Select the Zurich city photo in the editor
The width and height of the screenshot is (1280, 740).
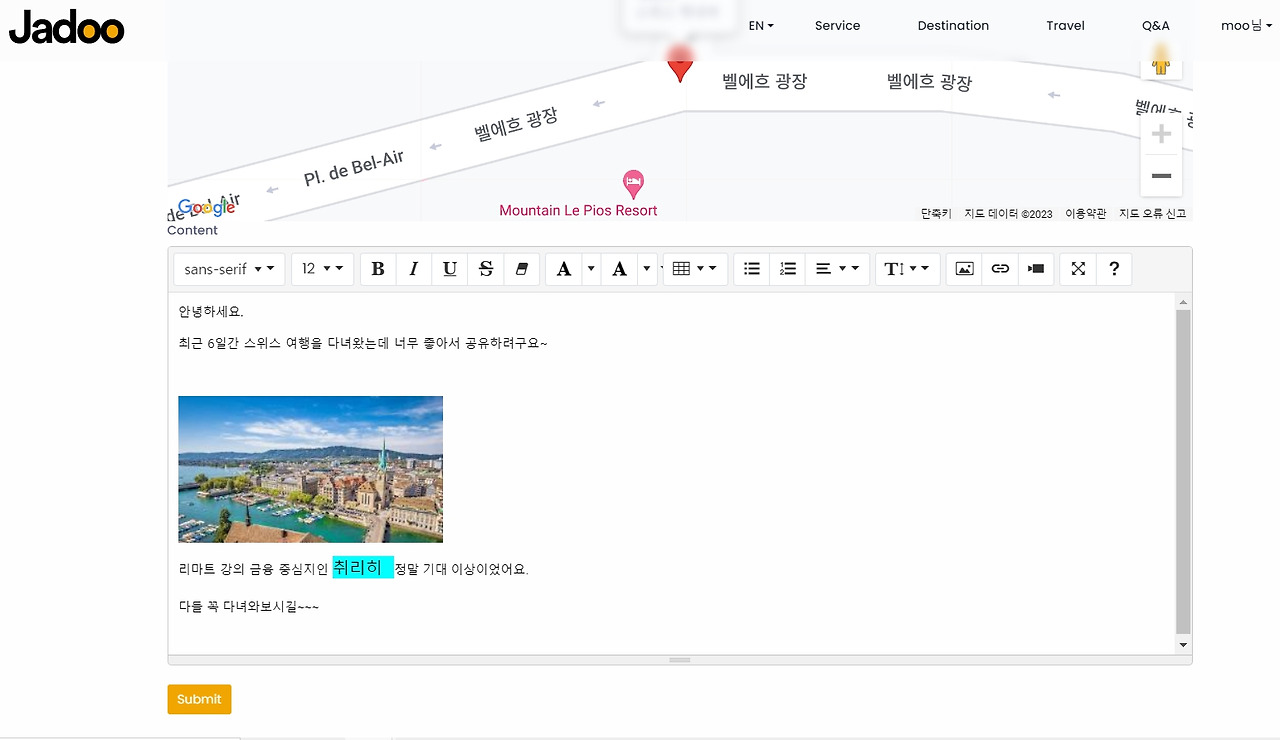[x=310, y=469]
